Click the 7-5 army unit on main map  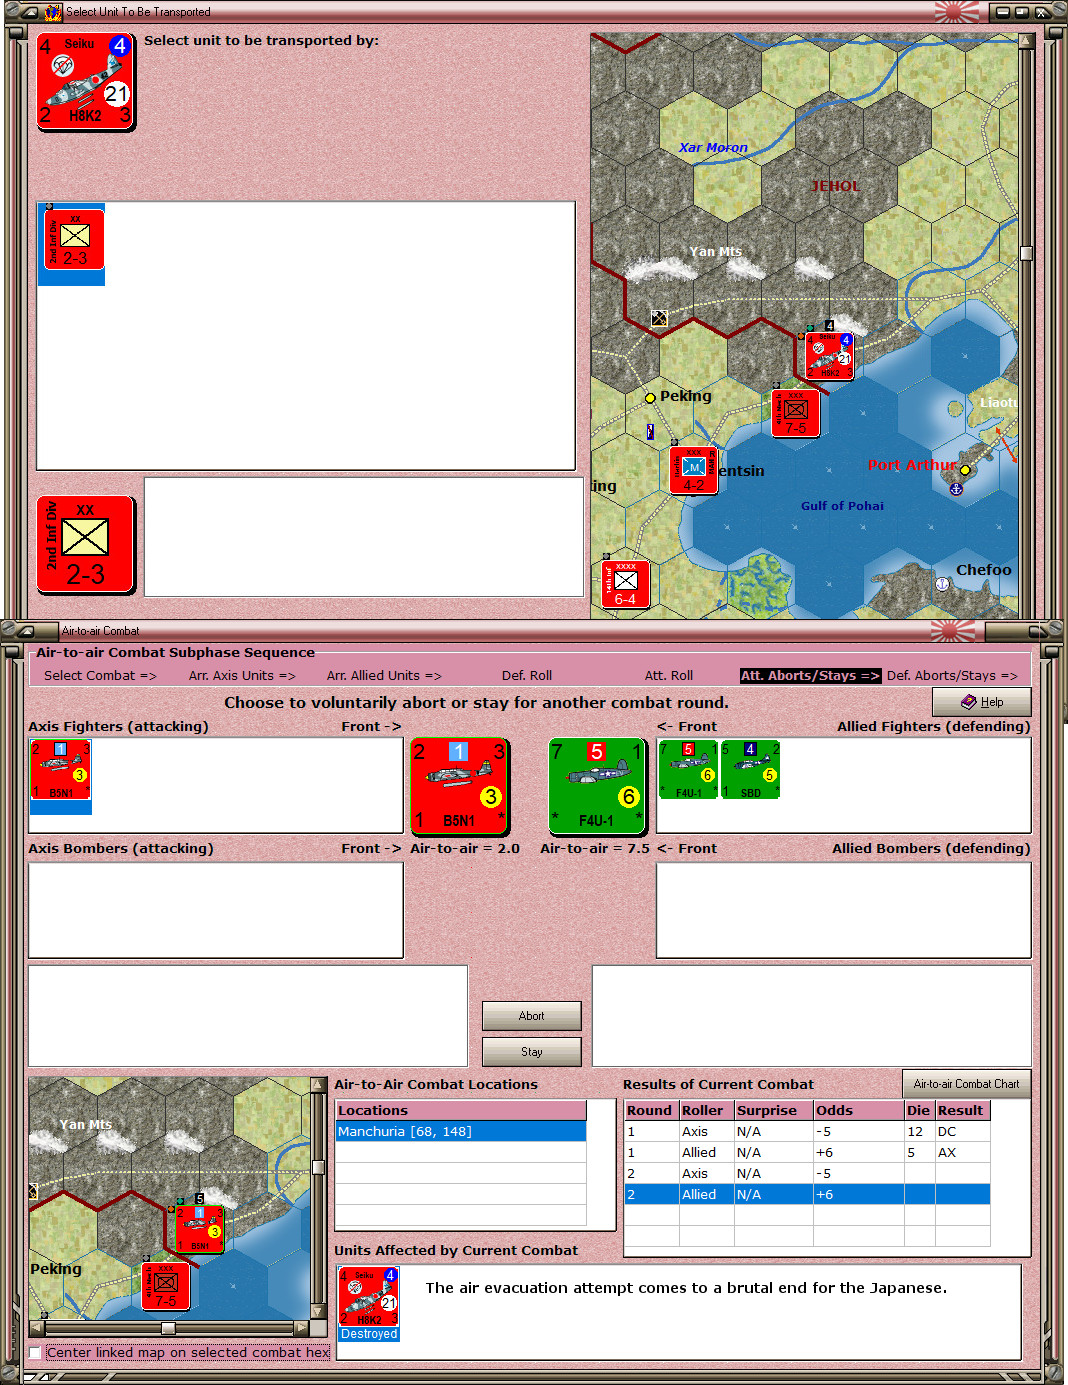[x=796, y=413]
